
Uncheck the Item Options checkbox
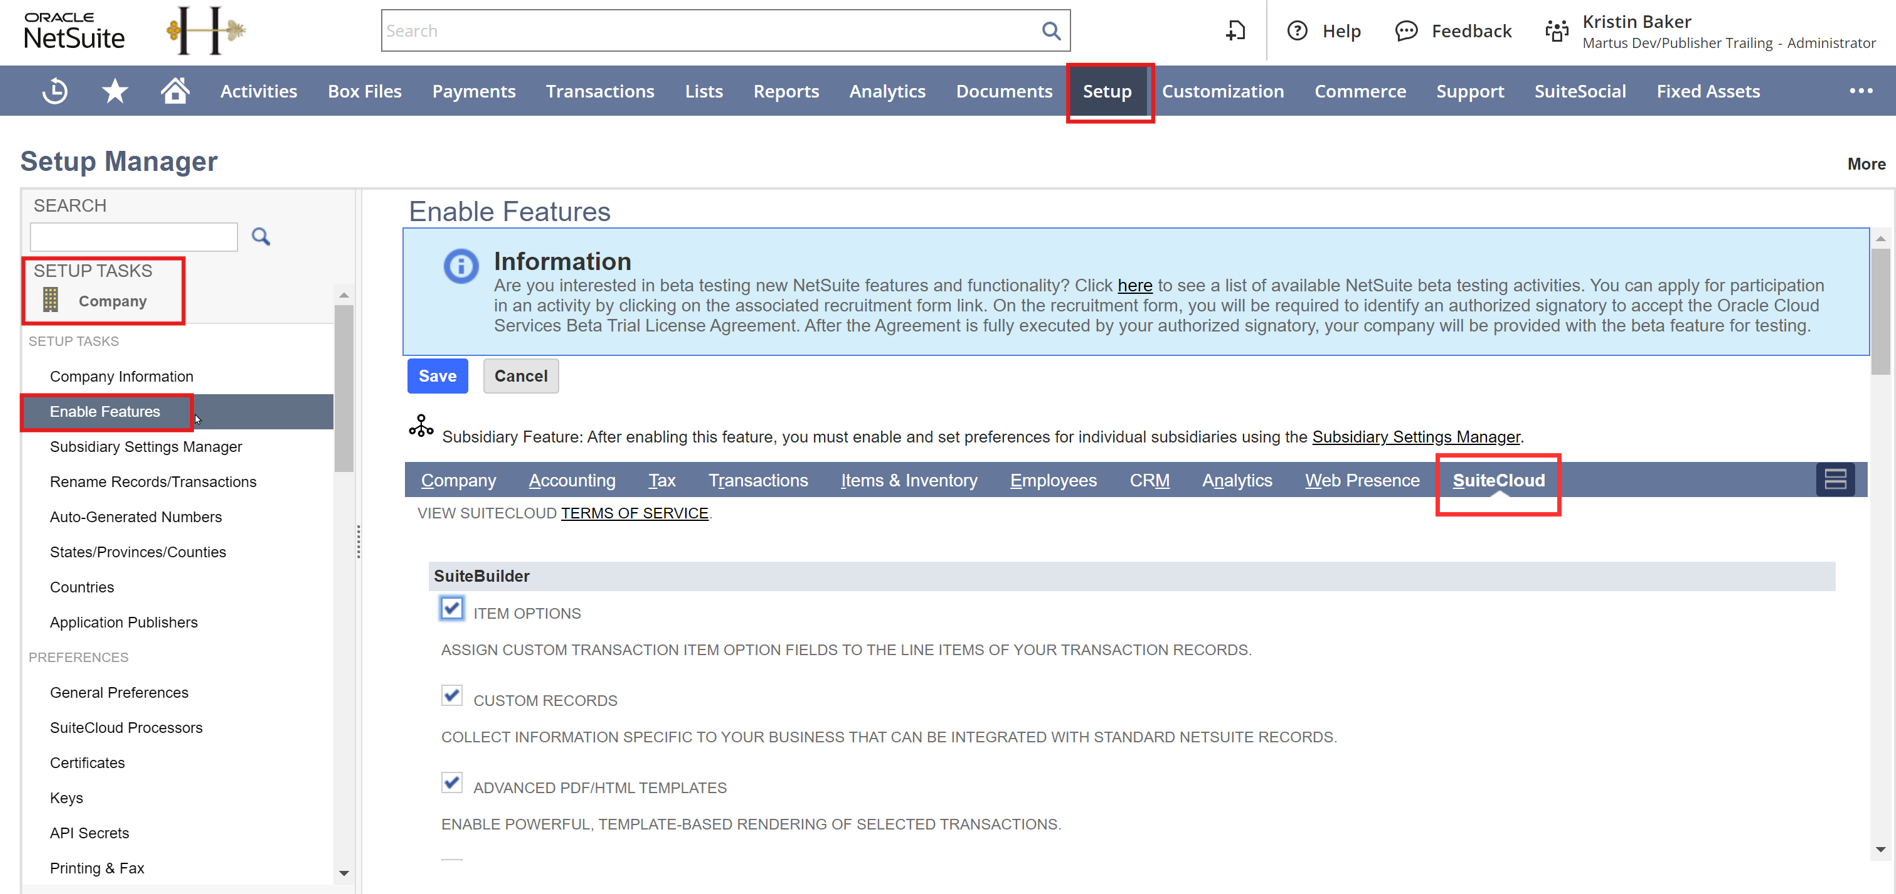tap(452, 609)
